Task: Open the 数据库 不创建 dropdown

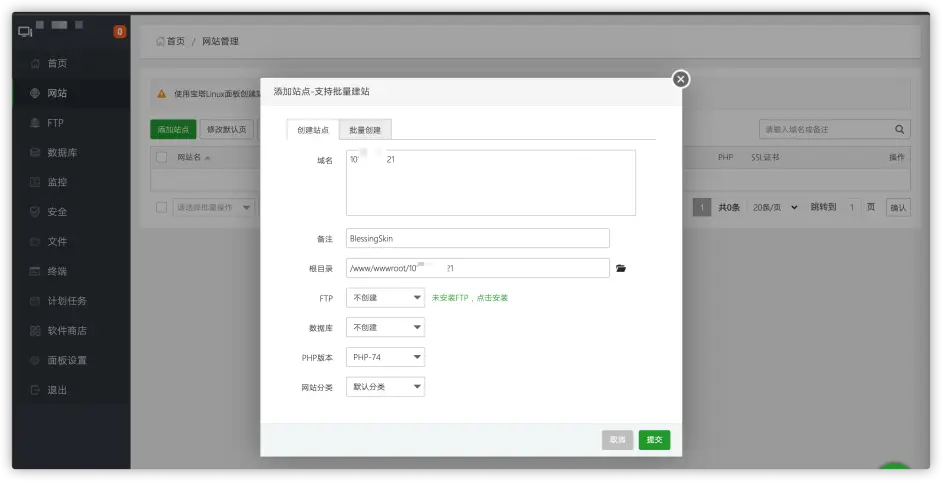Action: click(385, 327)
